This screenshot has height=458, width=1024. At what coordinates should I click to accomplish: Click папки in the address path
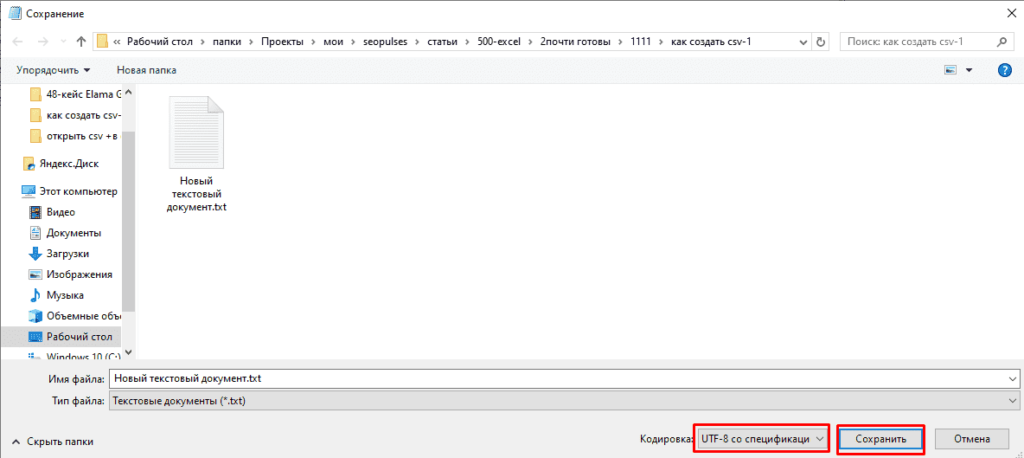pyautogui.click(x=227, y=42)
